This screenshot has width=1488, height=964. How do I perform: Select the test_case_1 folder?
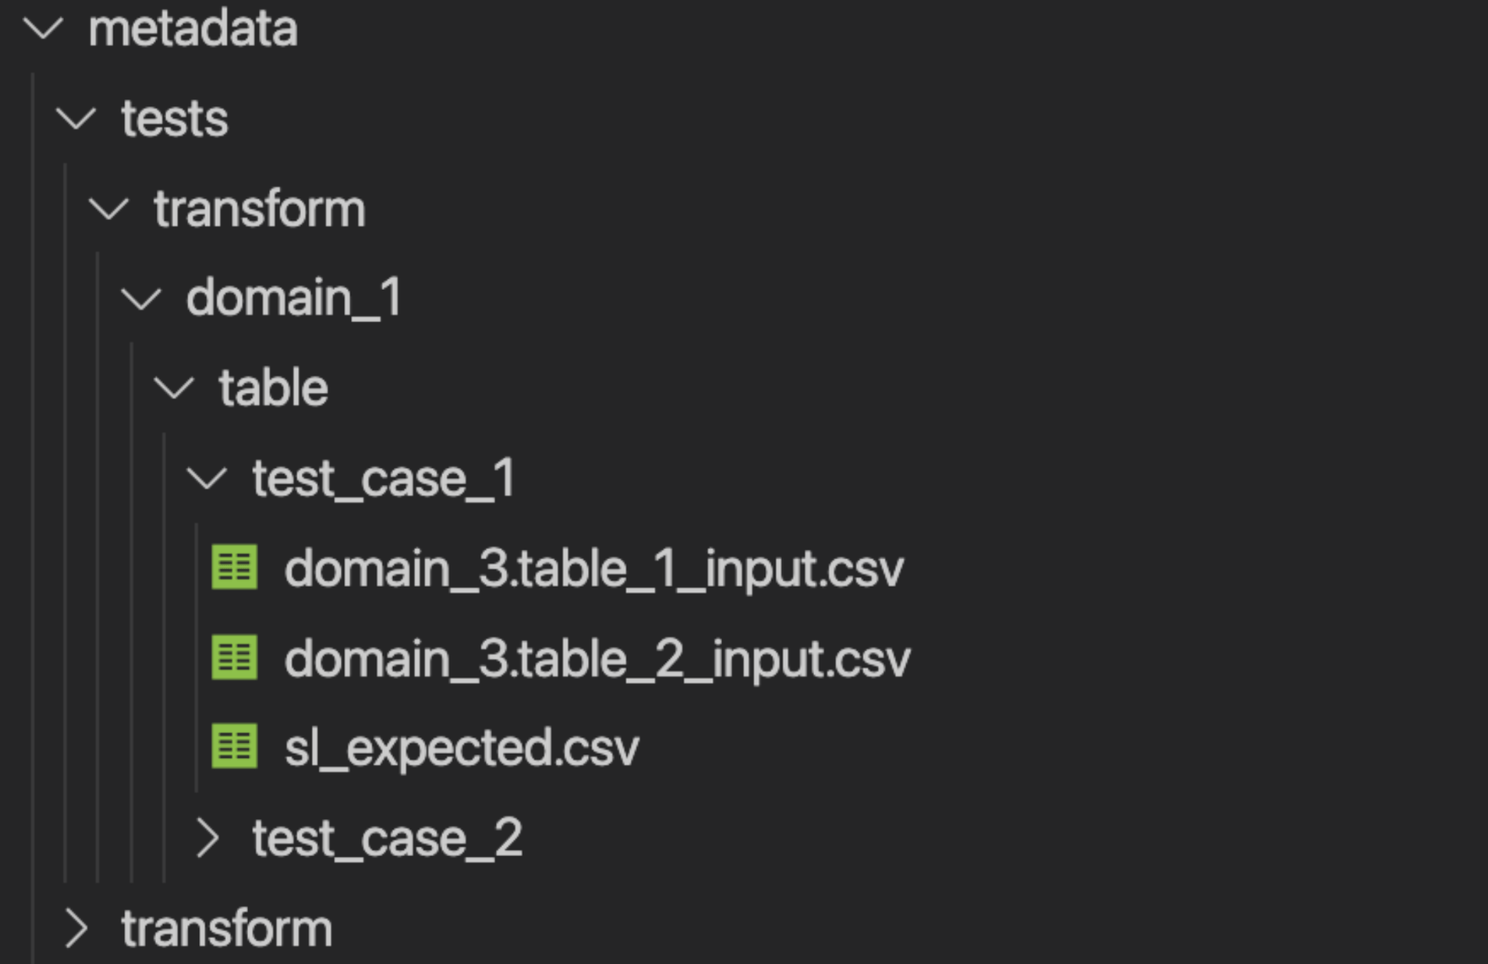point(383,478)
